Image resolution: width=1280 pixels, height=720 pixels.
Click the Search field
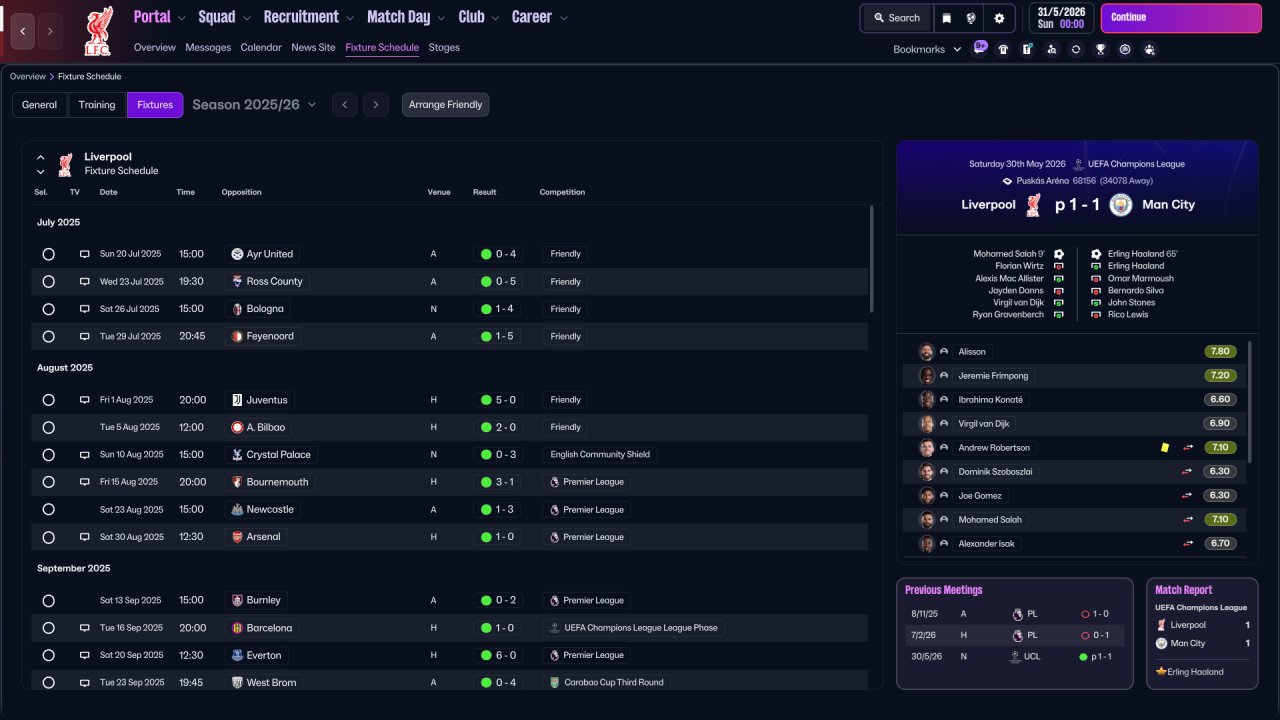click(x=897, y=18)
